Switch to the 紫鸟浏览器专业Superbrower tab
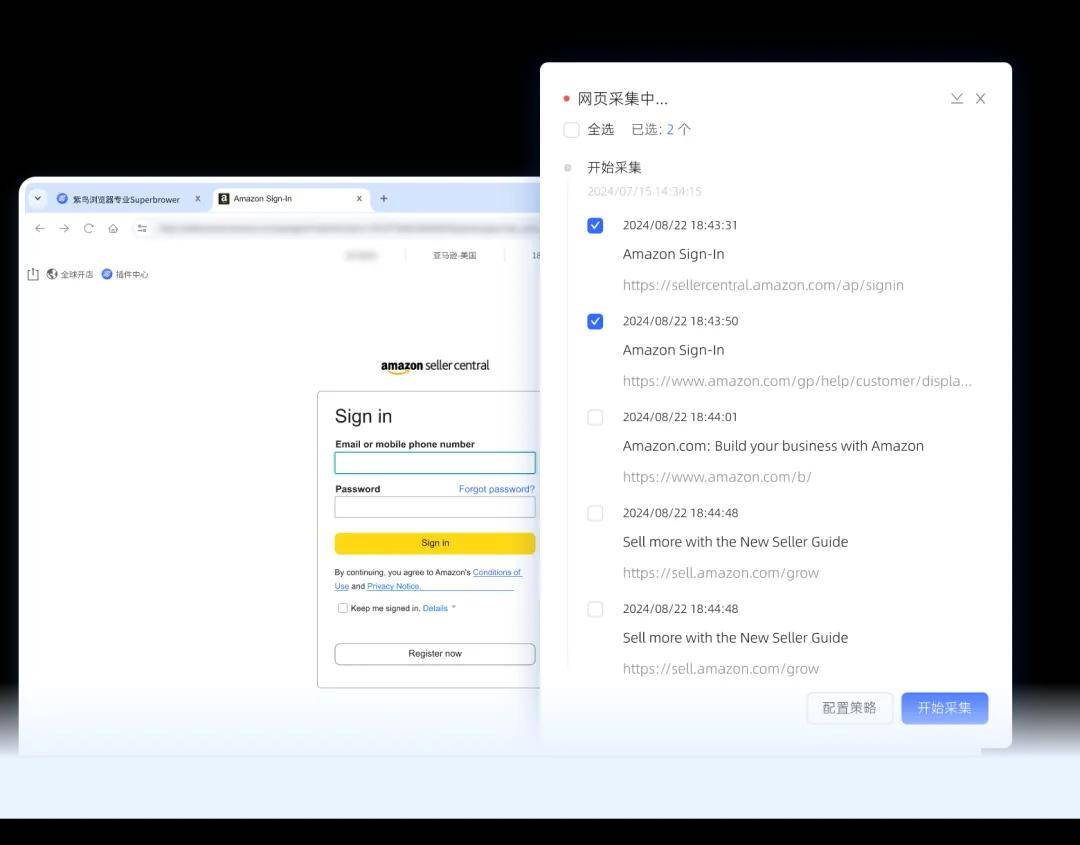Image resolution: width=1080 pixels, height=845 pixels. [x=126, y=199]
